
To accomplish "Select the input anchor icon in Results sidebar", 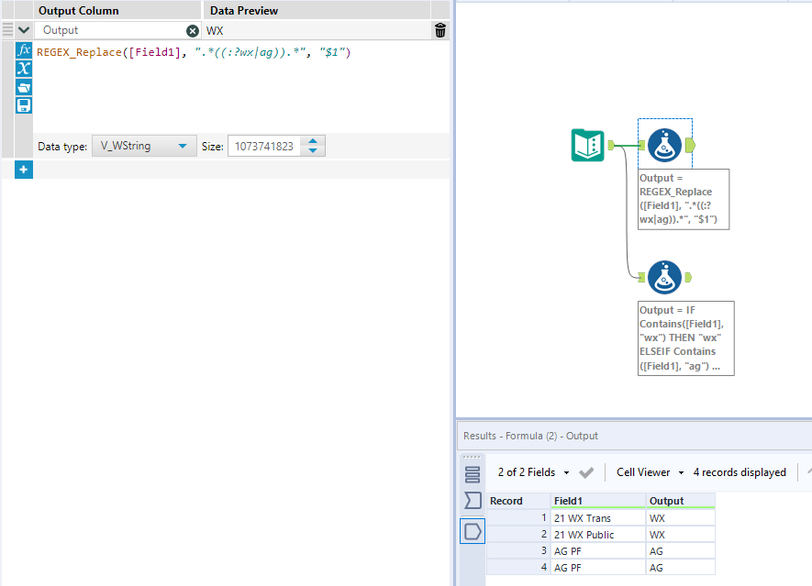I will pyautogui.click(x=472, y=501).
